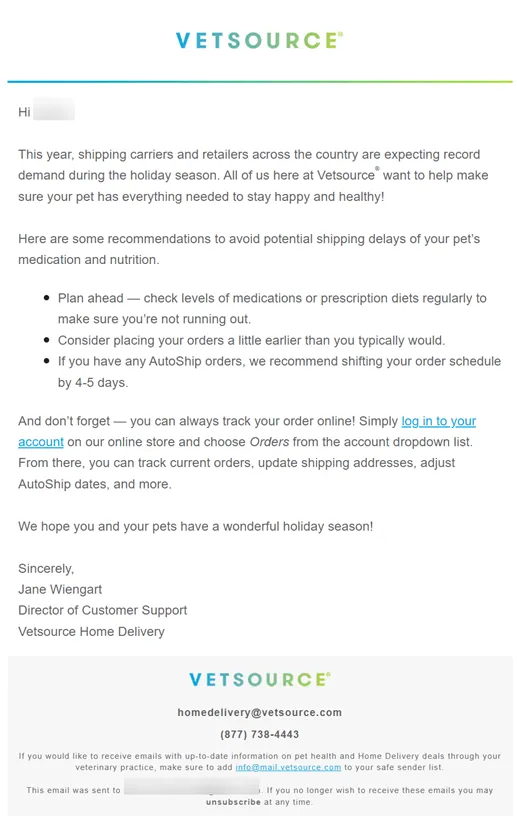517x816 pixels.
Task: Click the bold unsubscribe link
Action: 233,802
